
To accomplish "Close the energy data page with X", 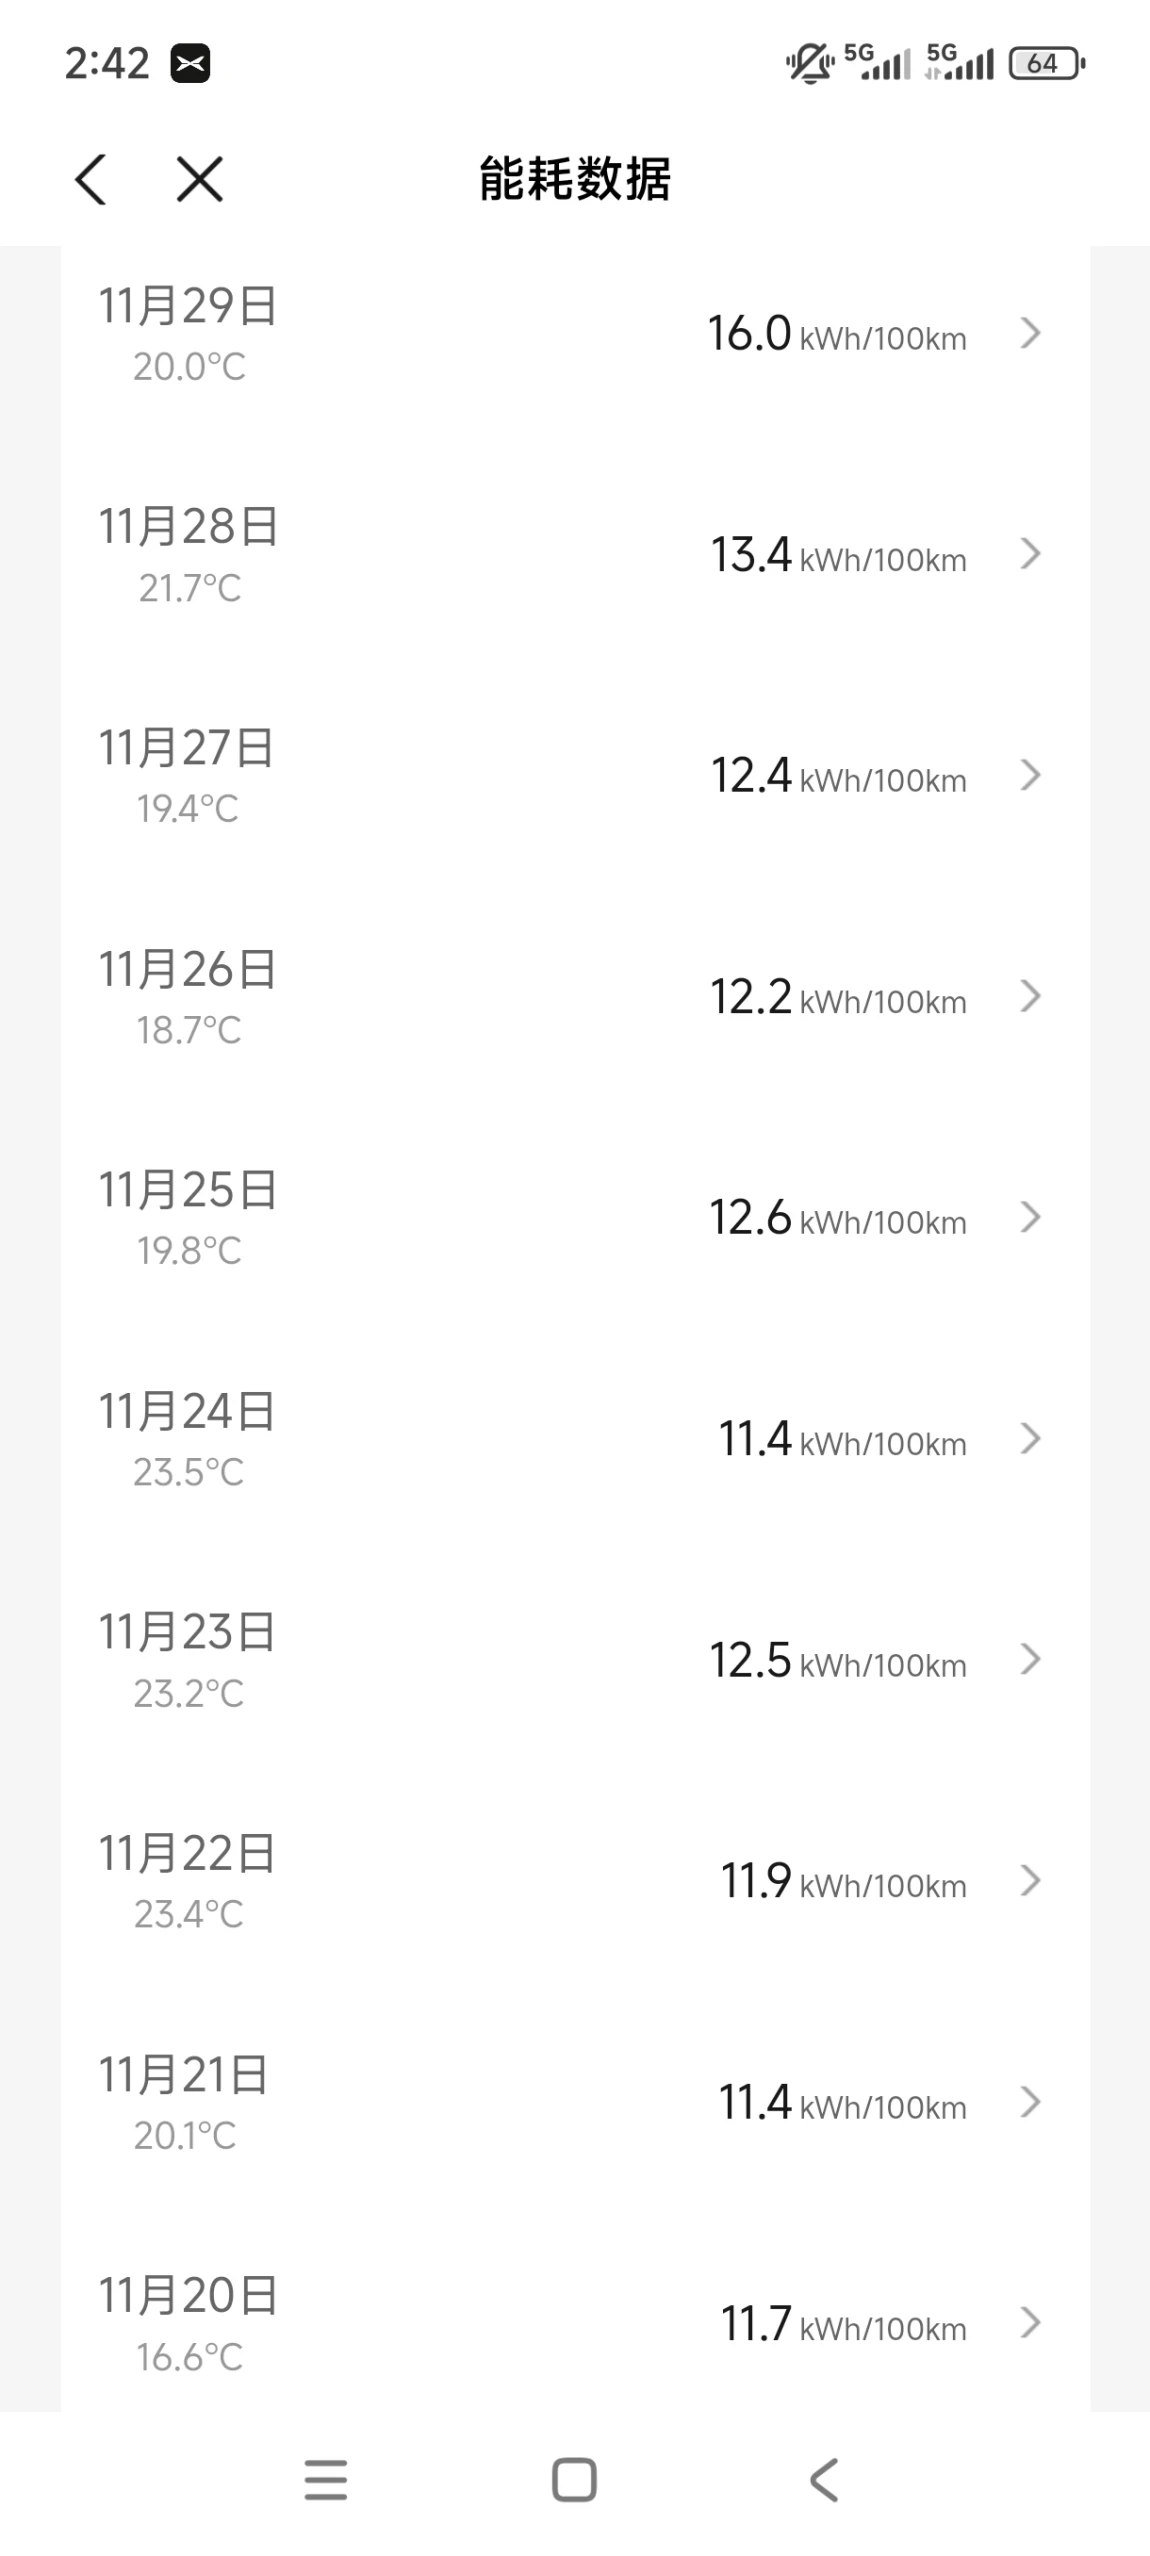I will (x=199, y=180).
